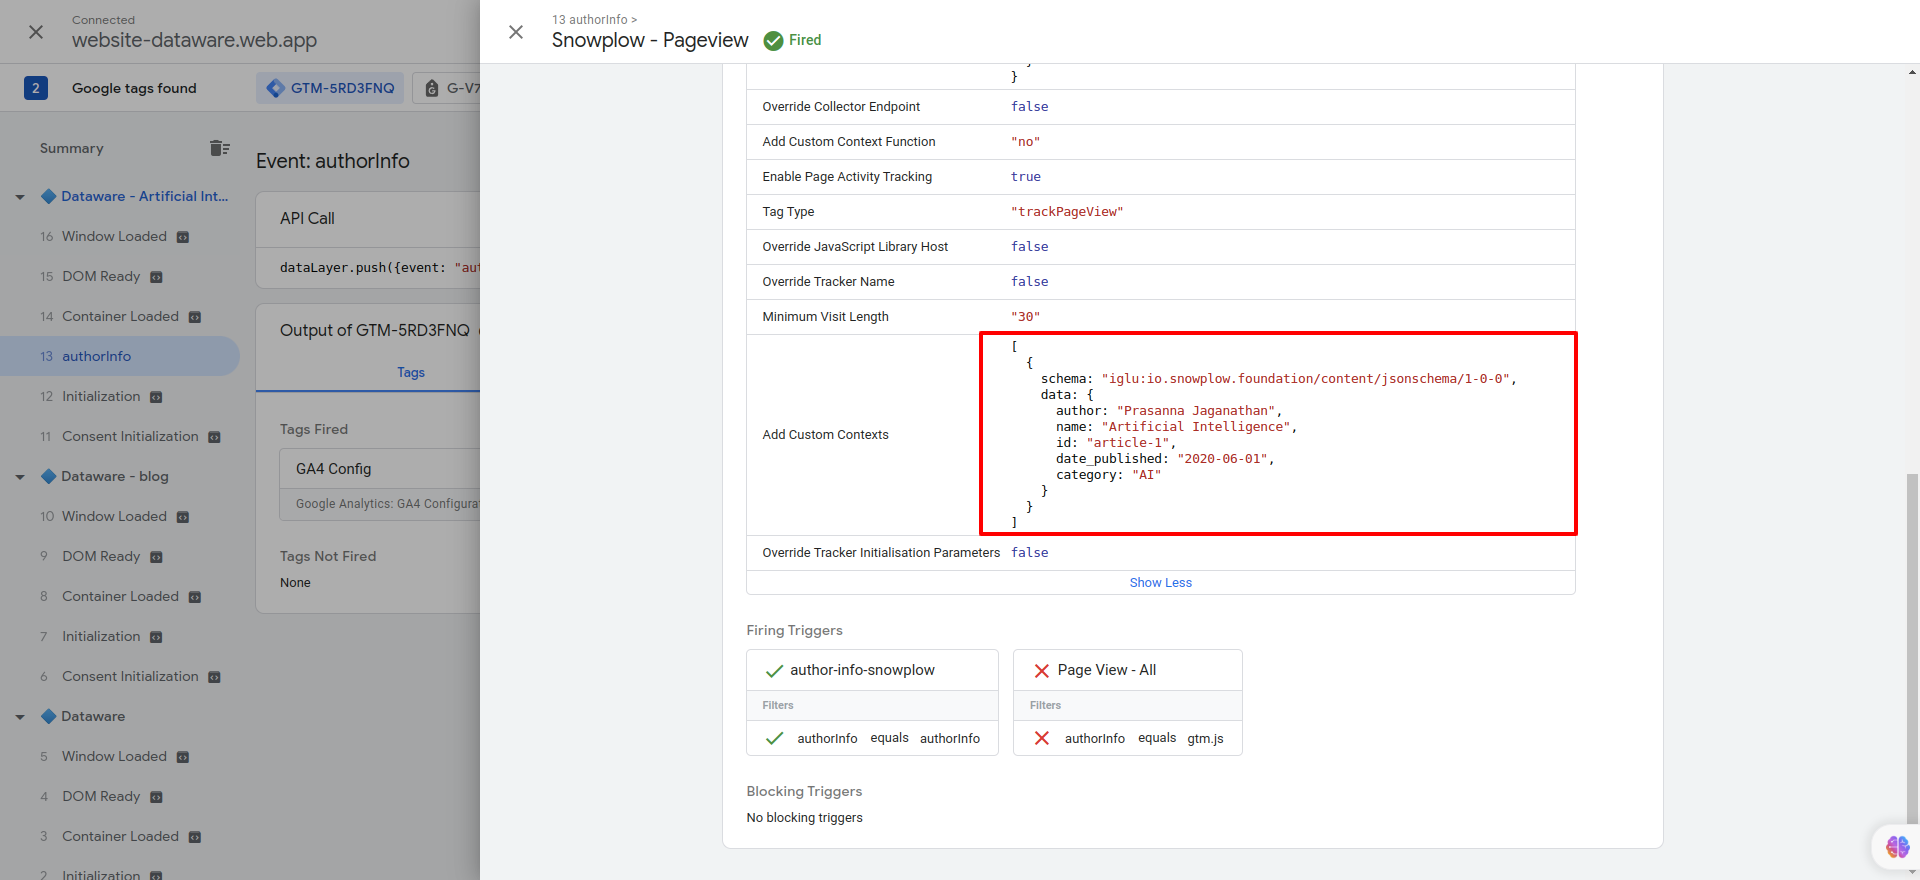Click the number 2 tags found badge

(x=36, y=88)
